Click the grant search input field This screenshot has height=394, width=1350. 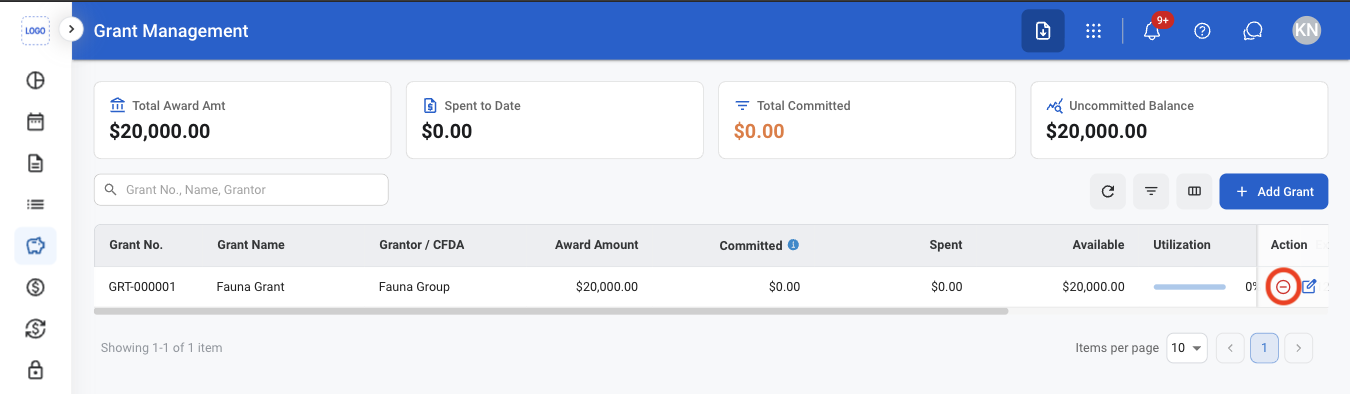point(241,190)
